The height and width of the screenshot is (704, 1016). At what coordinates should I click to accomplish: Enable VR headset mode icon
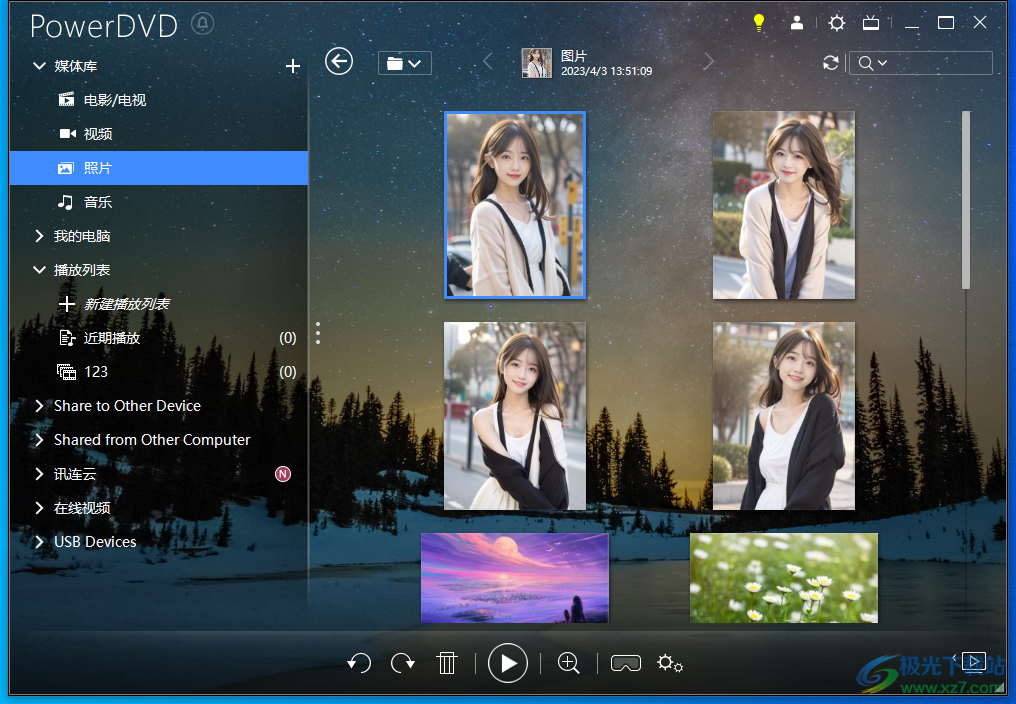coord(625,664)
